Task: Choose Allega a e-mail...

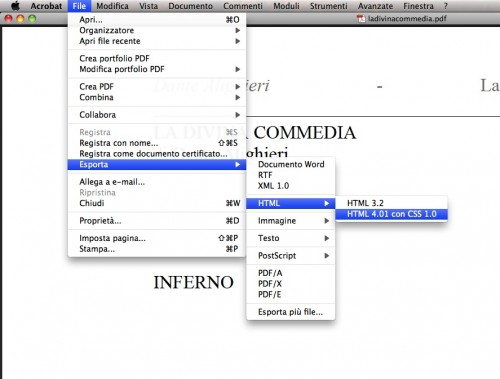Action: coord(157,182)
